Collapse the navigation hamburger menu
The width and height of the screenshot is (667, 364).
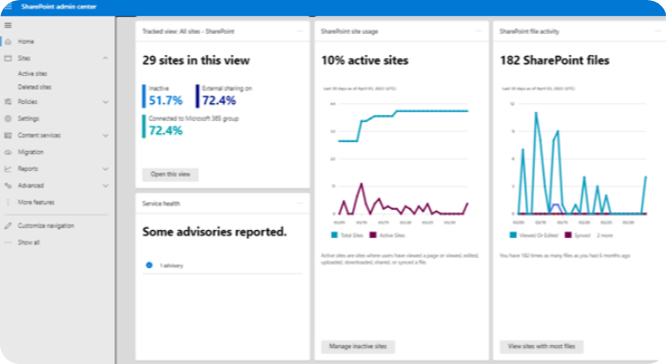[x=8, y=26]
